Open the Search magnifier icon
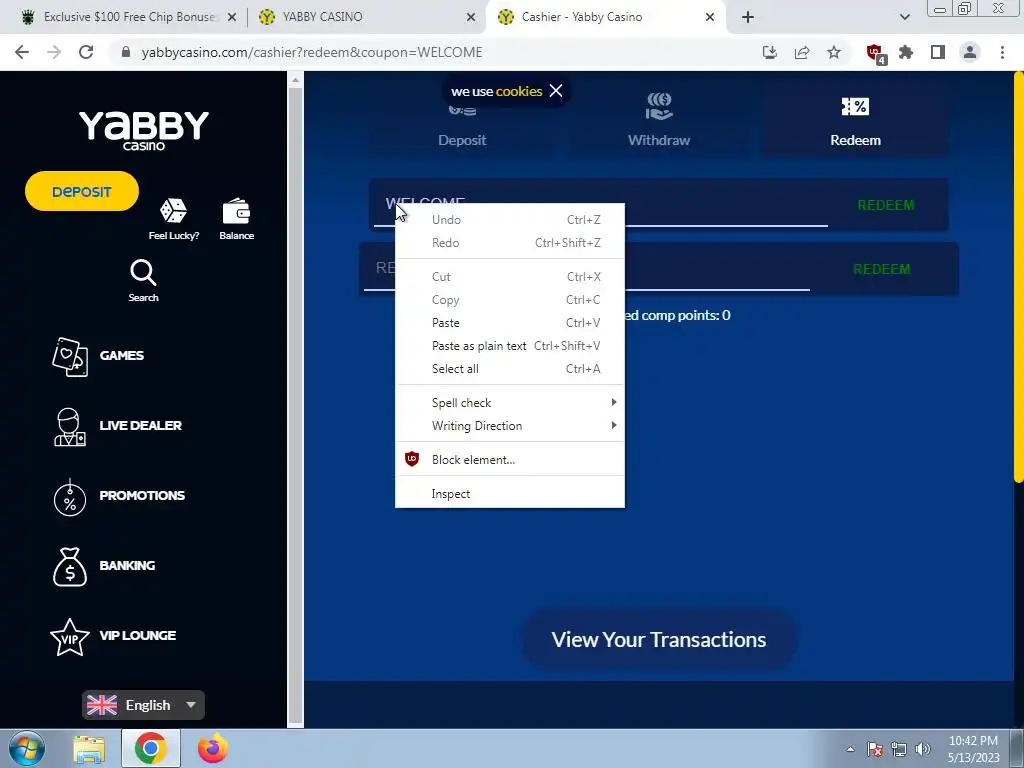 click(143, 273)
